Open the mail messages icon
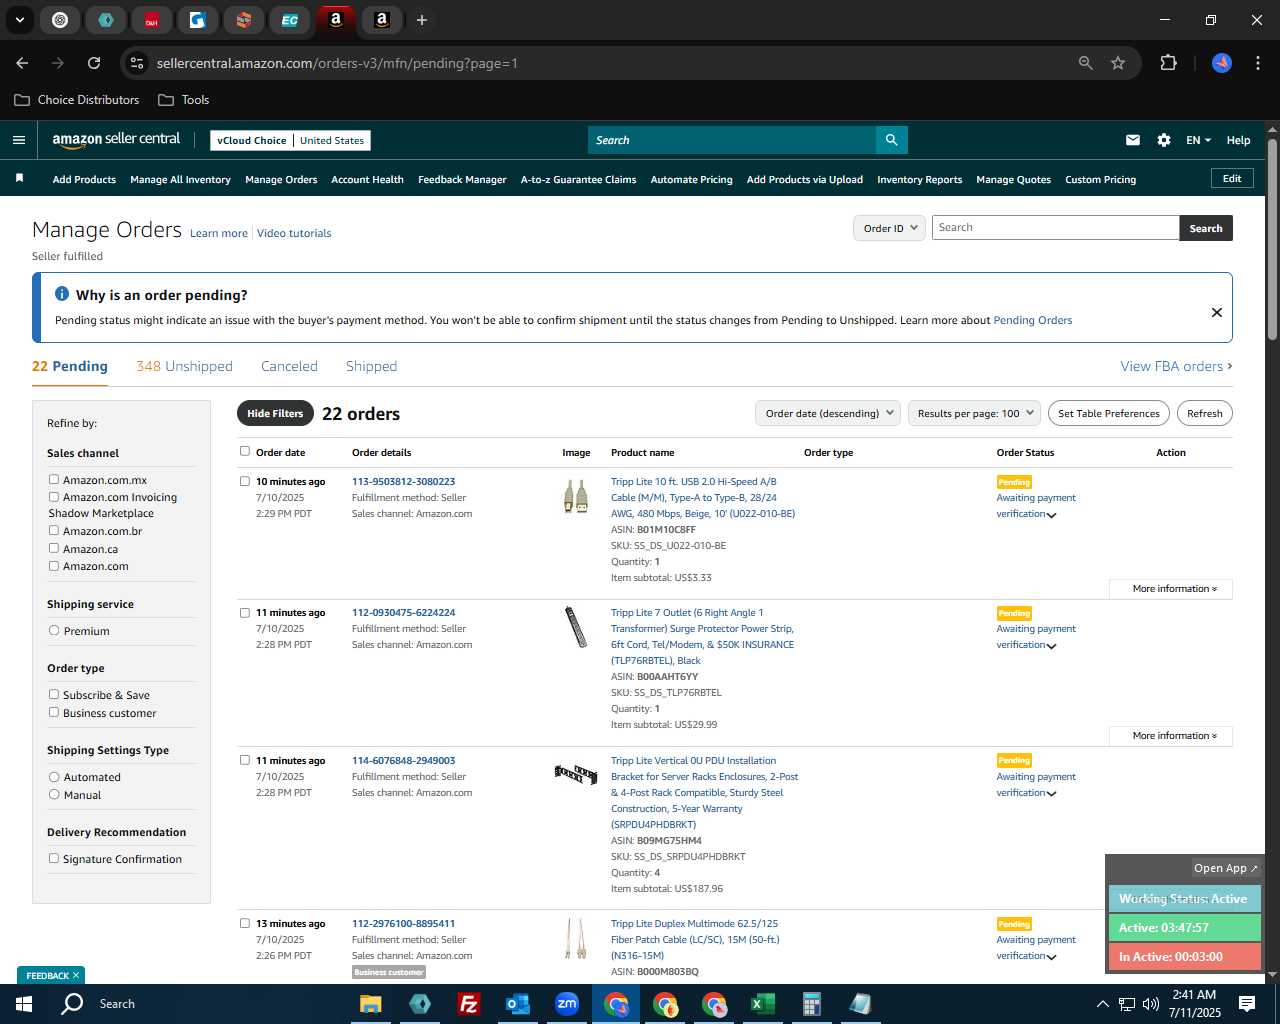 click(x=1133, y=140)
